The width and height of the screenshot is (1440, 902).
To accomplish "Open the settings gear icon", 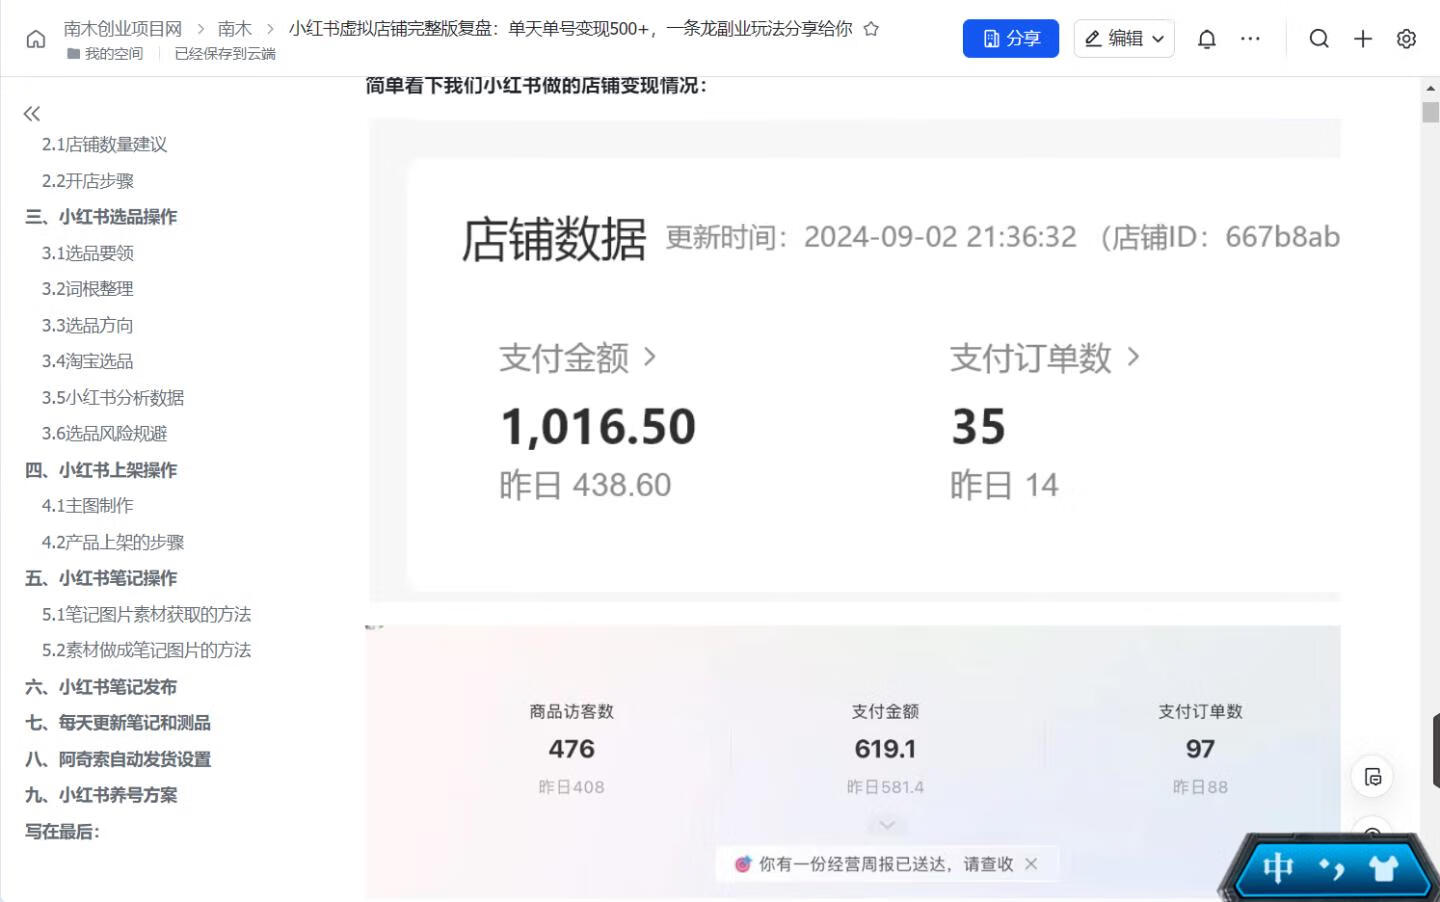I will 1406,38.
